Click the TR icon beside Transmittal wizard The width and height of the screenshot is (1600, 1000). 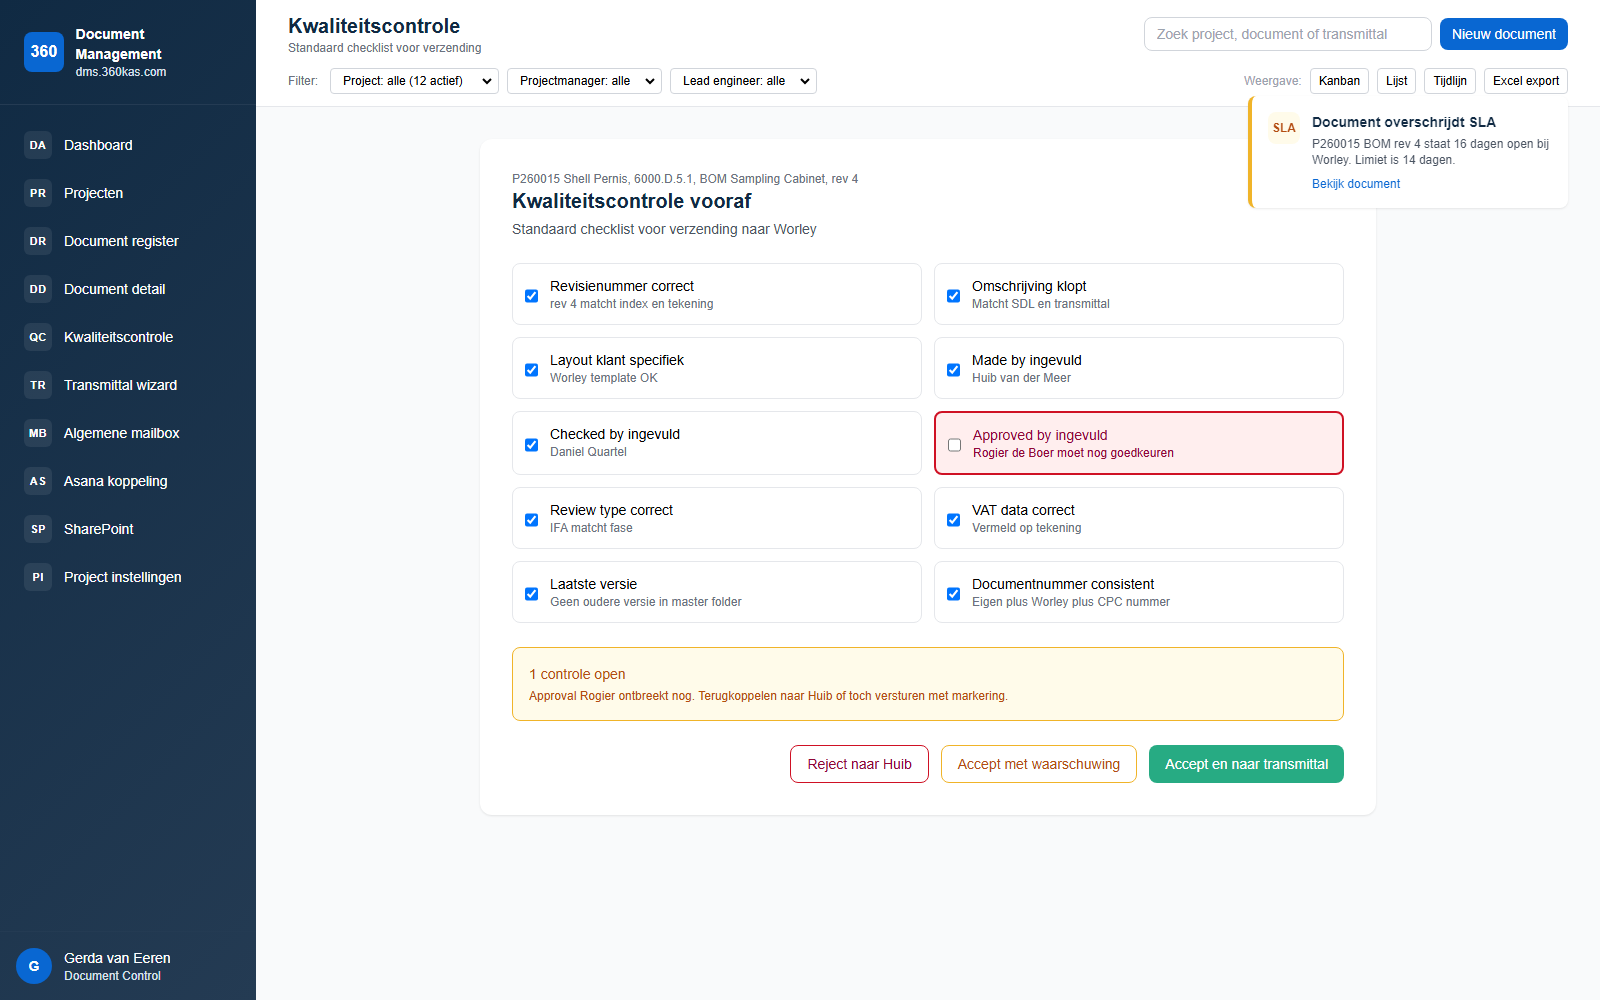point(38,385)
